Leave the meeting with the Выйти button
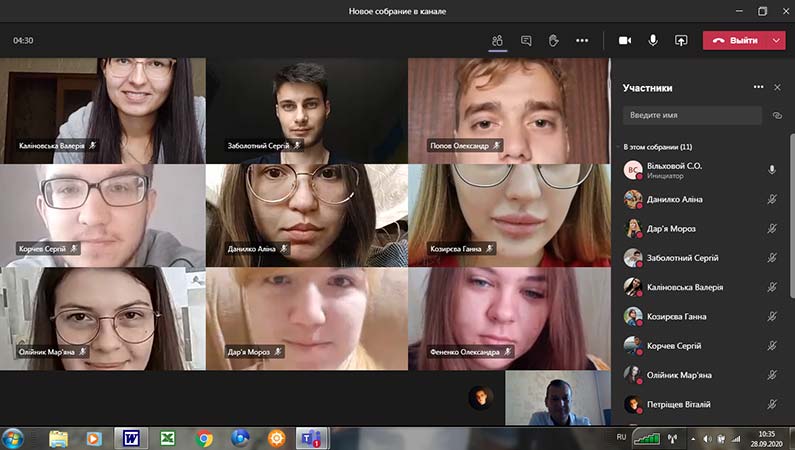The height and width of the screenshot is (450, 795). 736,41
